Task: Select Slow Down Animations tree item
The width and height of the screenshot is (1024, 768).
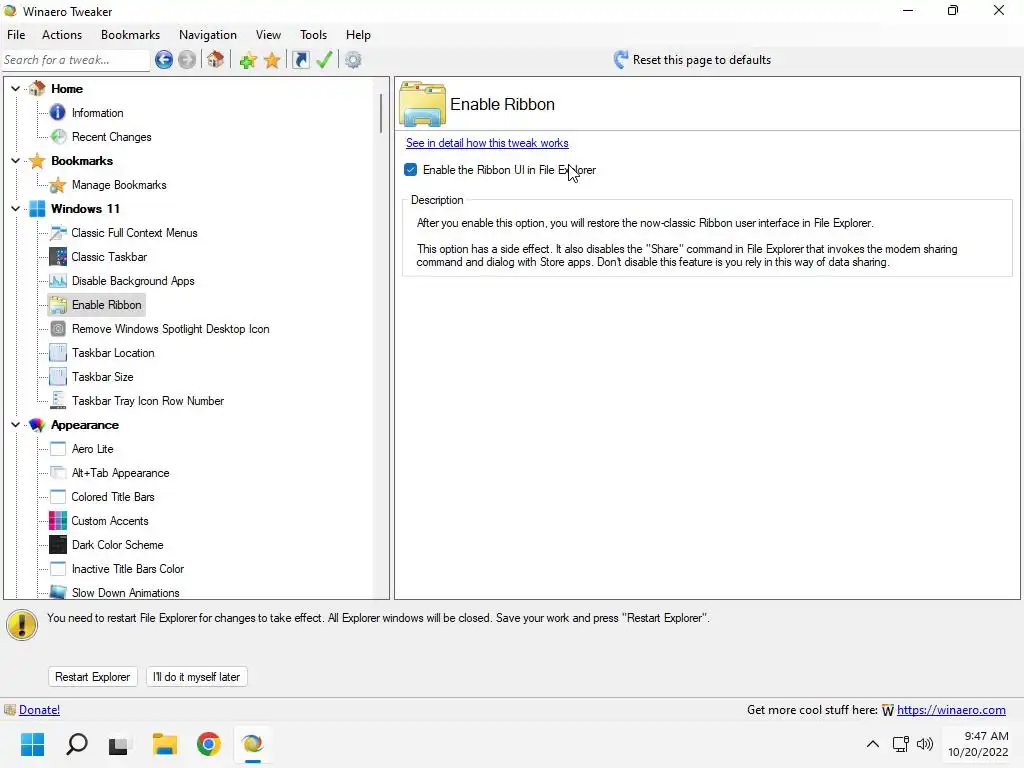Action: point(125,592)
